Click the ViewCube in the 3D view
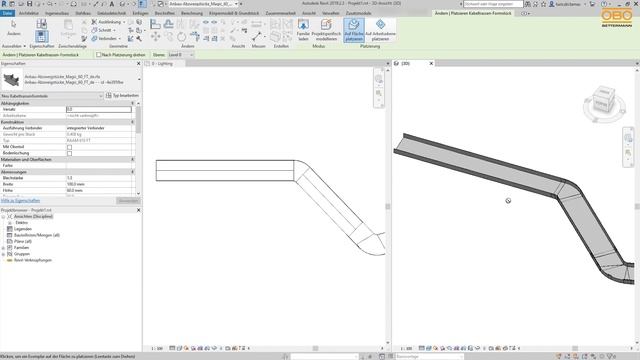Viewport: 640px width, 360px height. click(x=604, y=100)
